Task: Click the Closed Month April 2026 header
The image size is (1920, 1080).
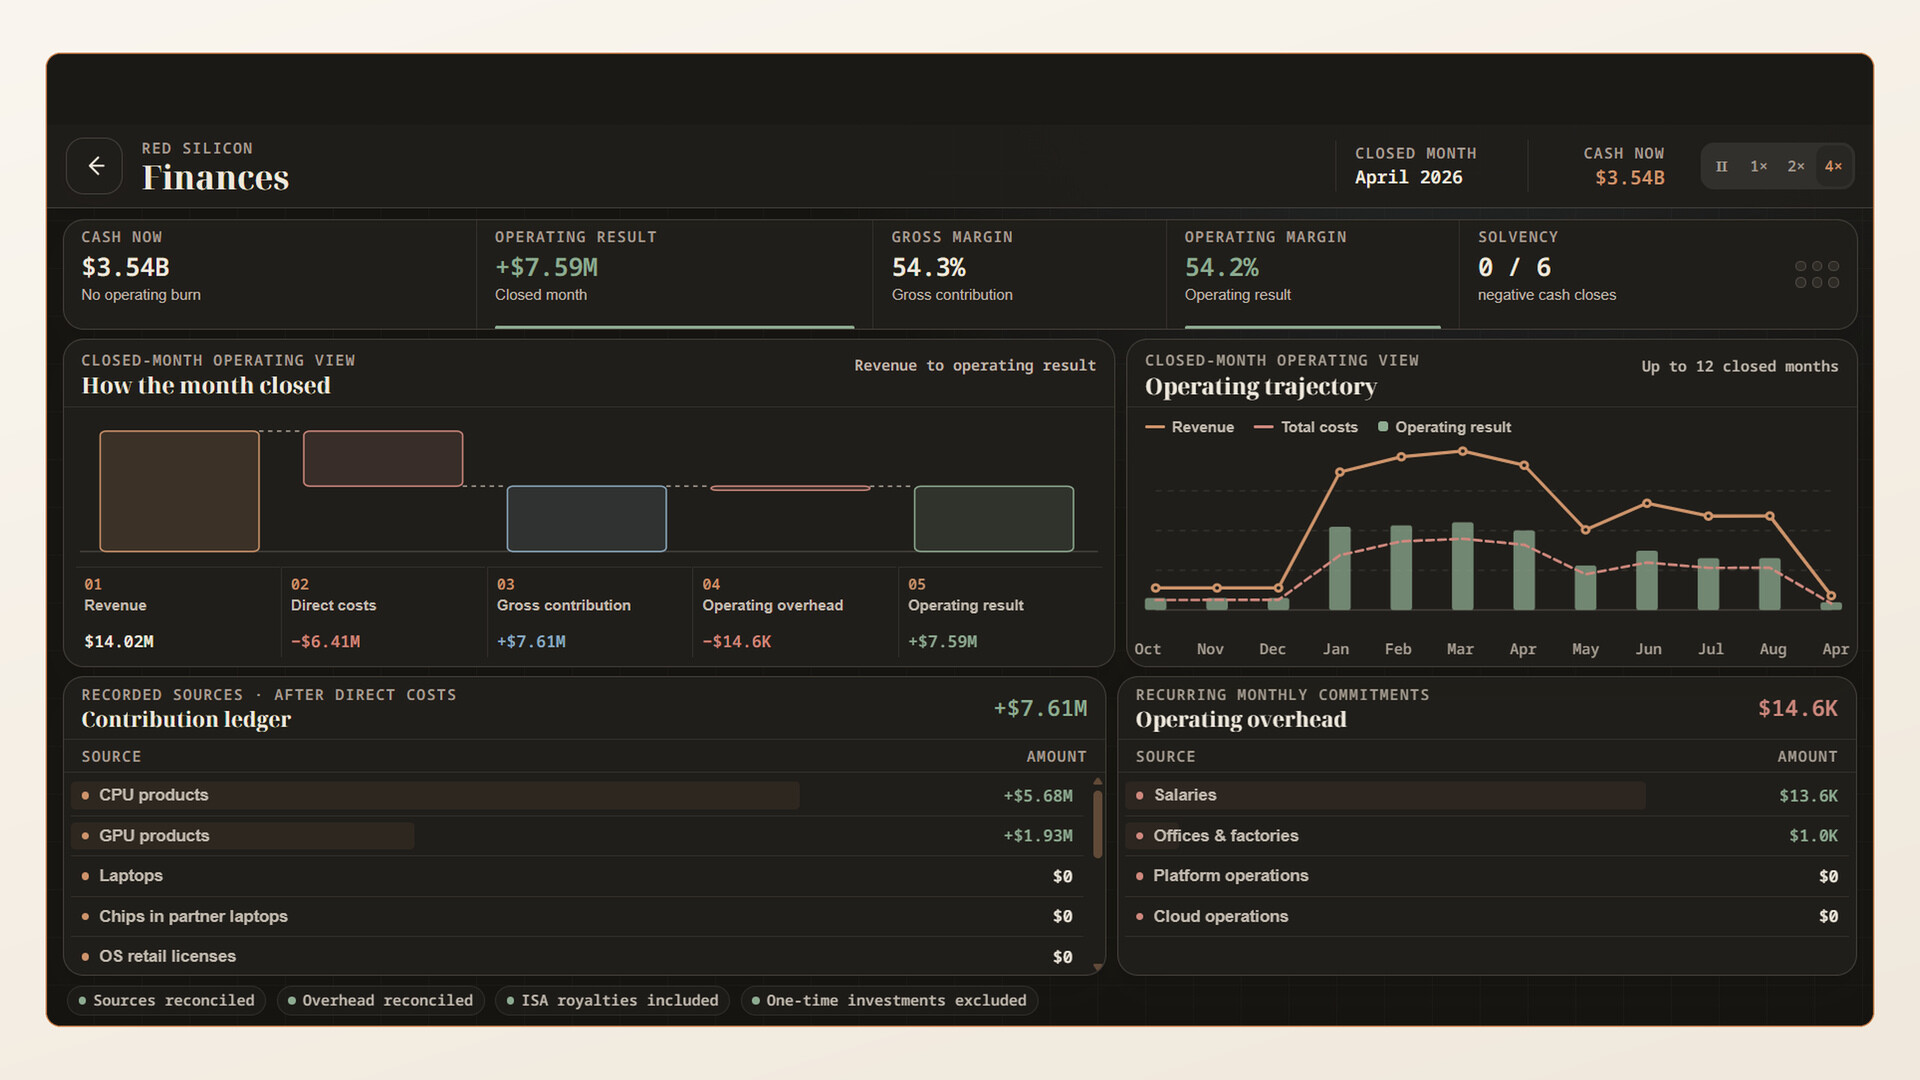Action: click(x=1415, y=166)
